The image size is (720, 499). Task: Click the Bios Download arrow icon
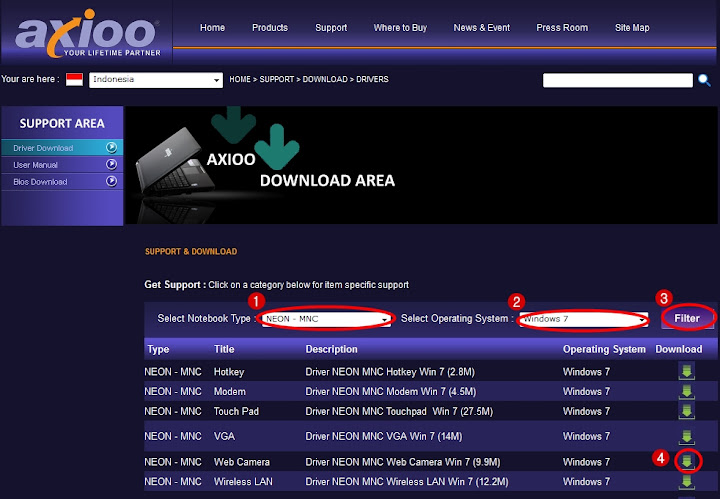[111, 181]
